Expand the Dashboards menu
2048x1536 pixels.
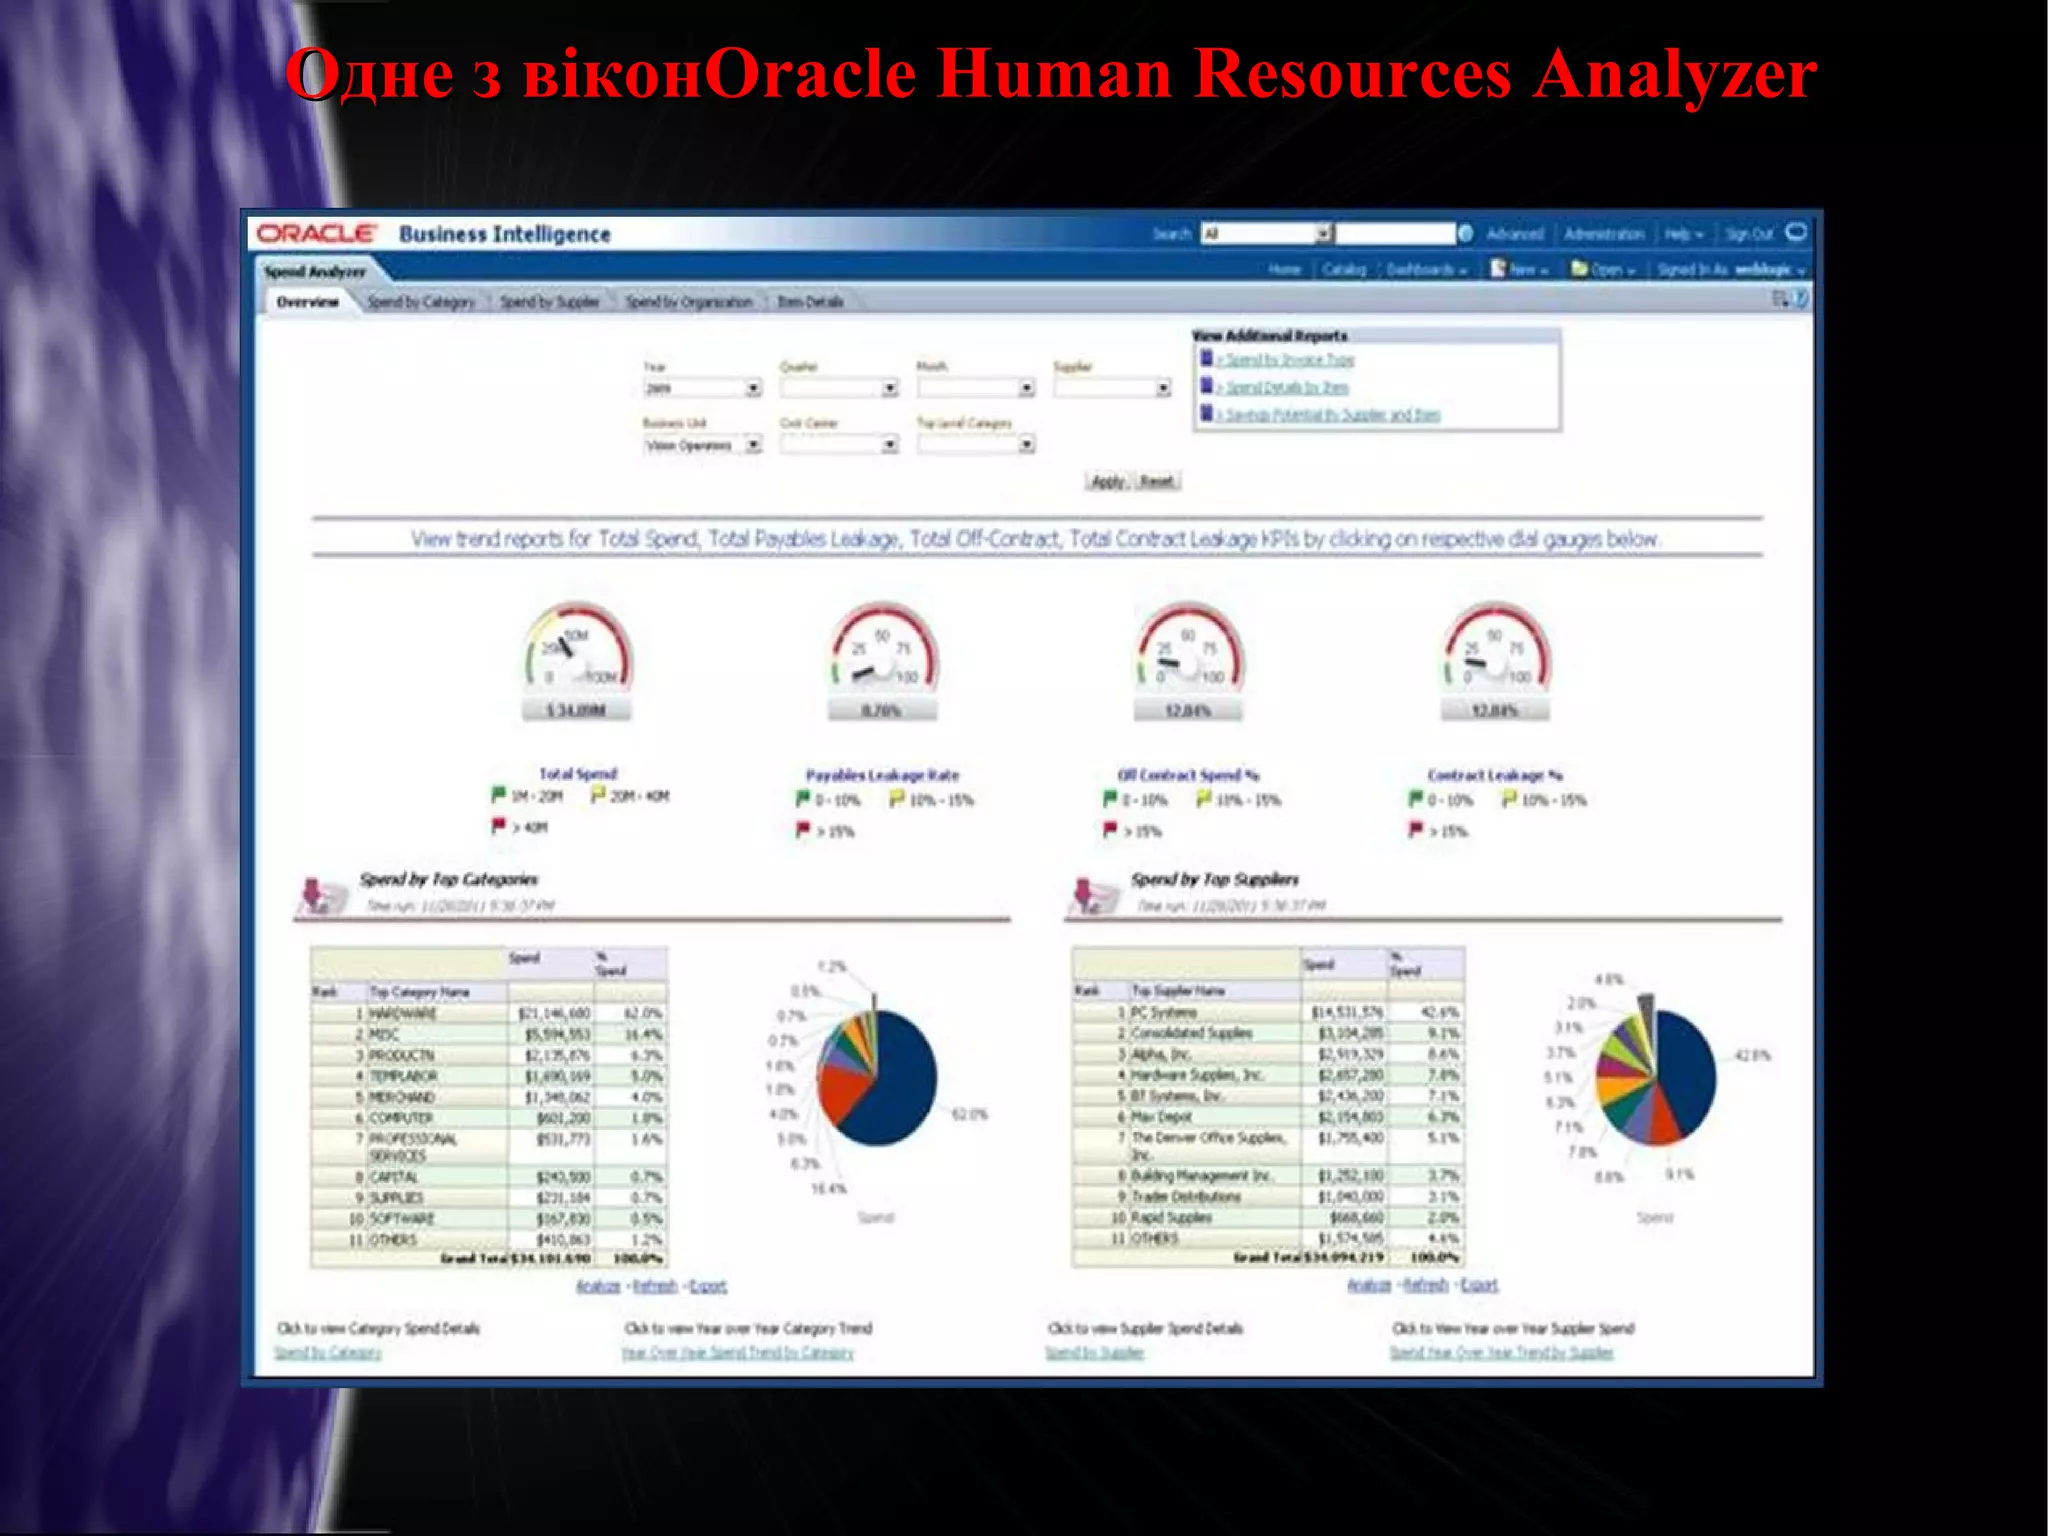1427,270
